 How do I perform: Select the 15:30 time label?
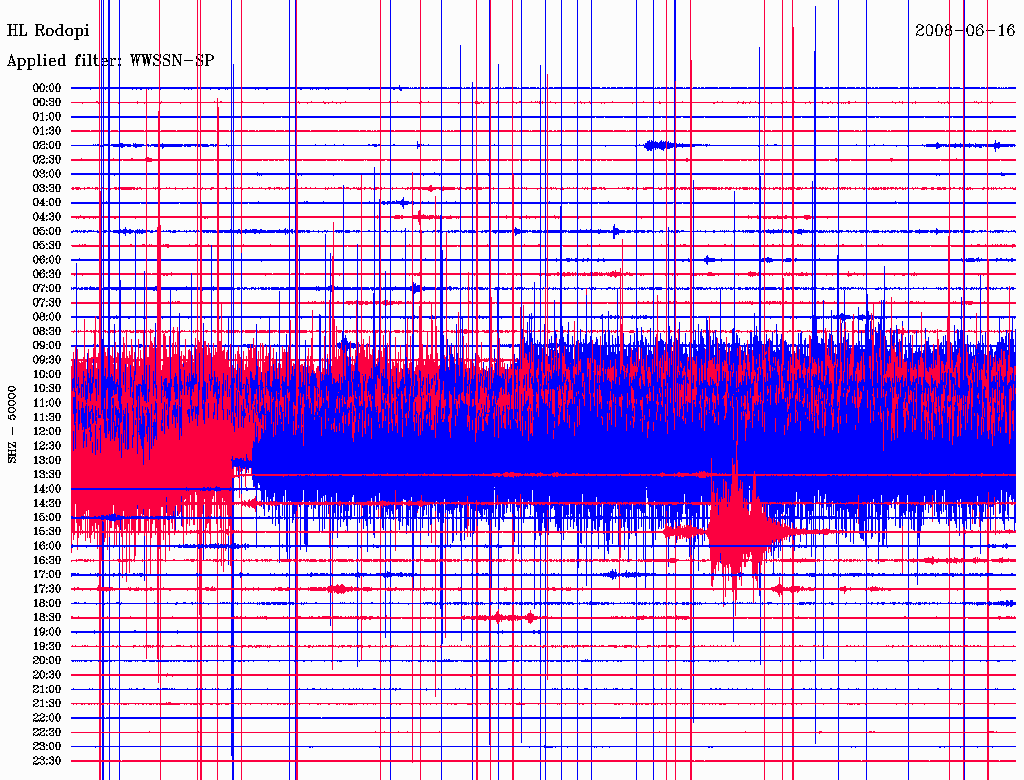(x=47, y=532)
